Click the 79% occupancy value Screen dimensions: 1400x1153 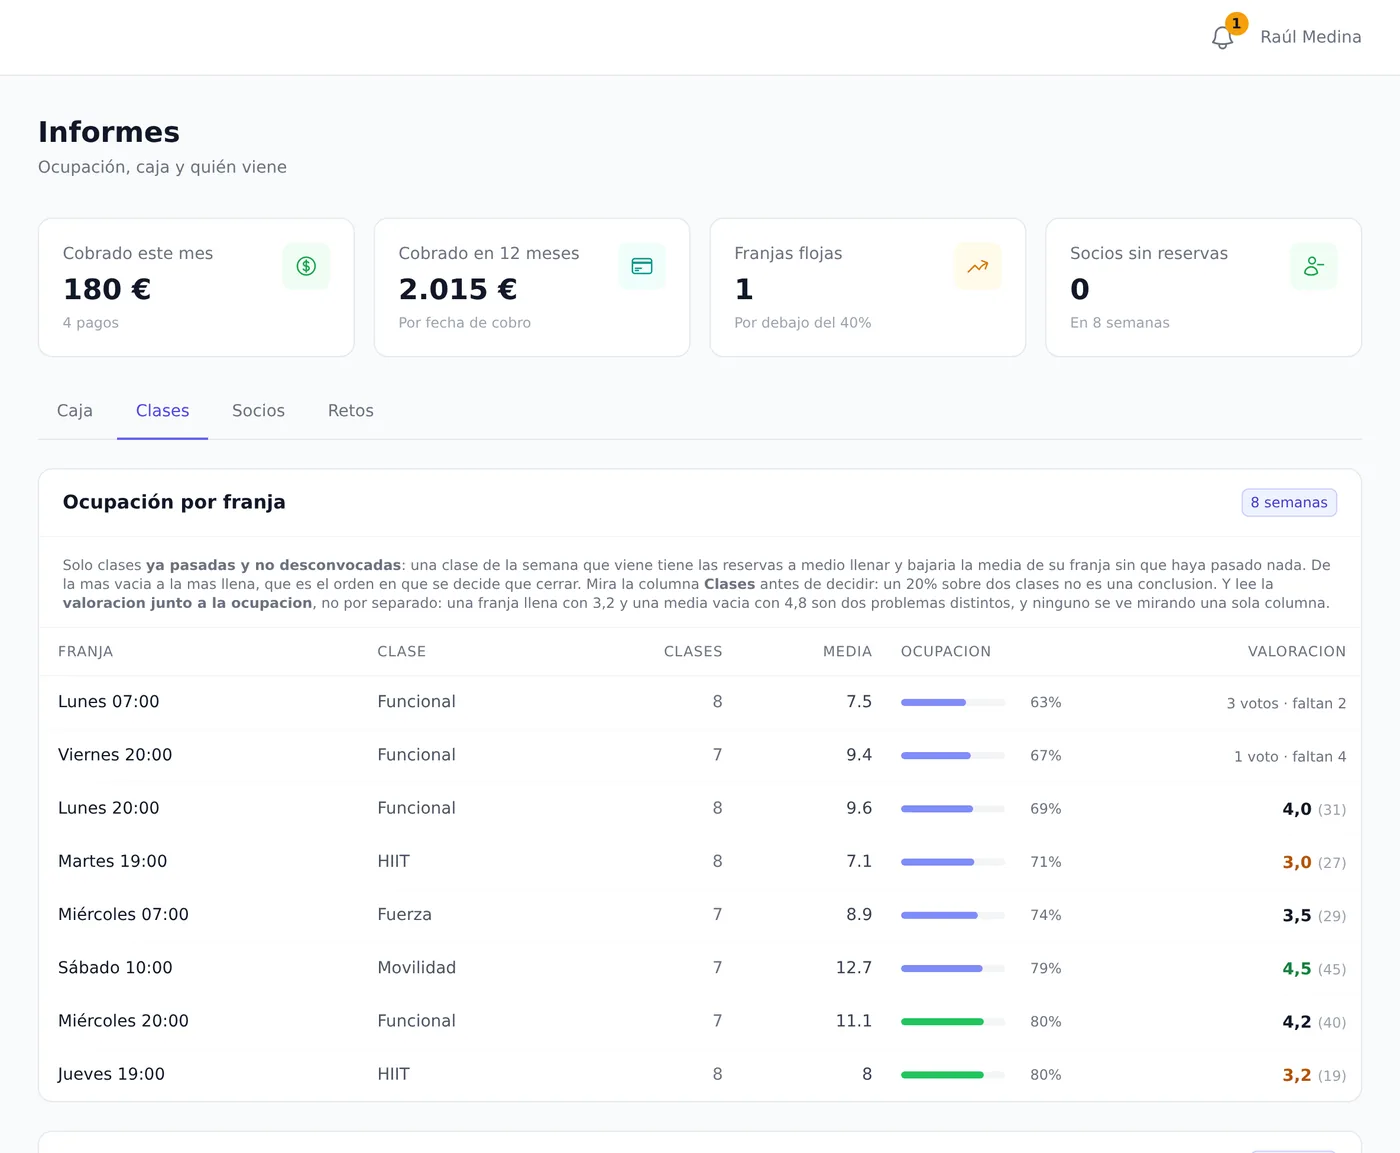[x=1046, y=968]
